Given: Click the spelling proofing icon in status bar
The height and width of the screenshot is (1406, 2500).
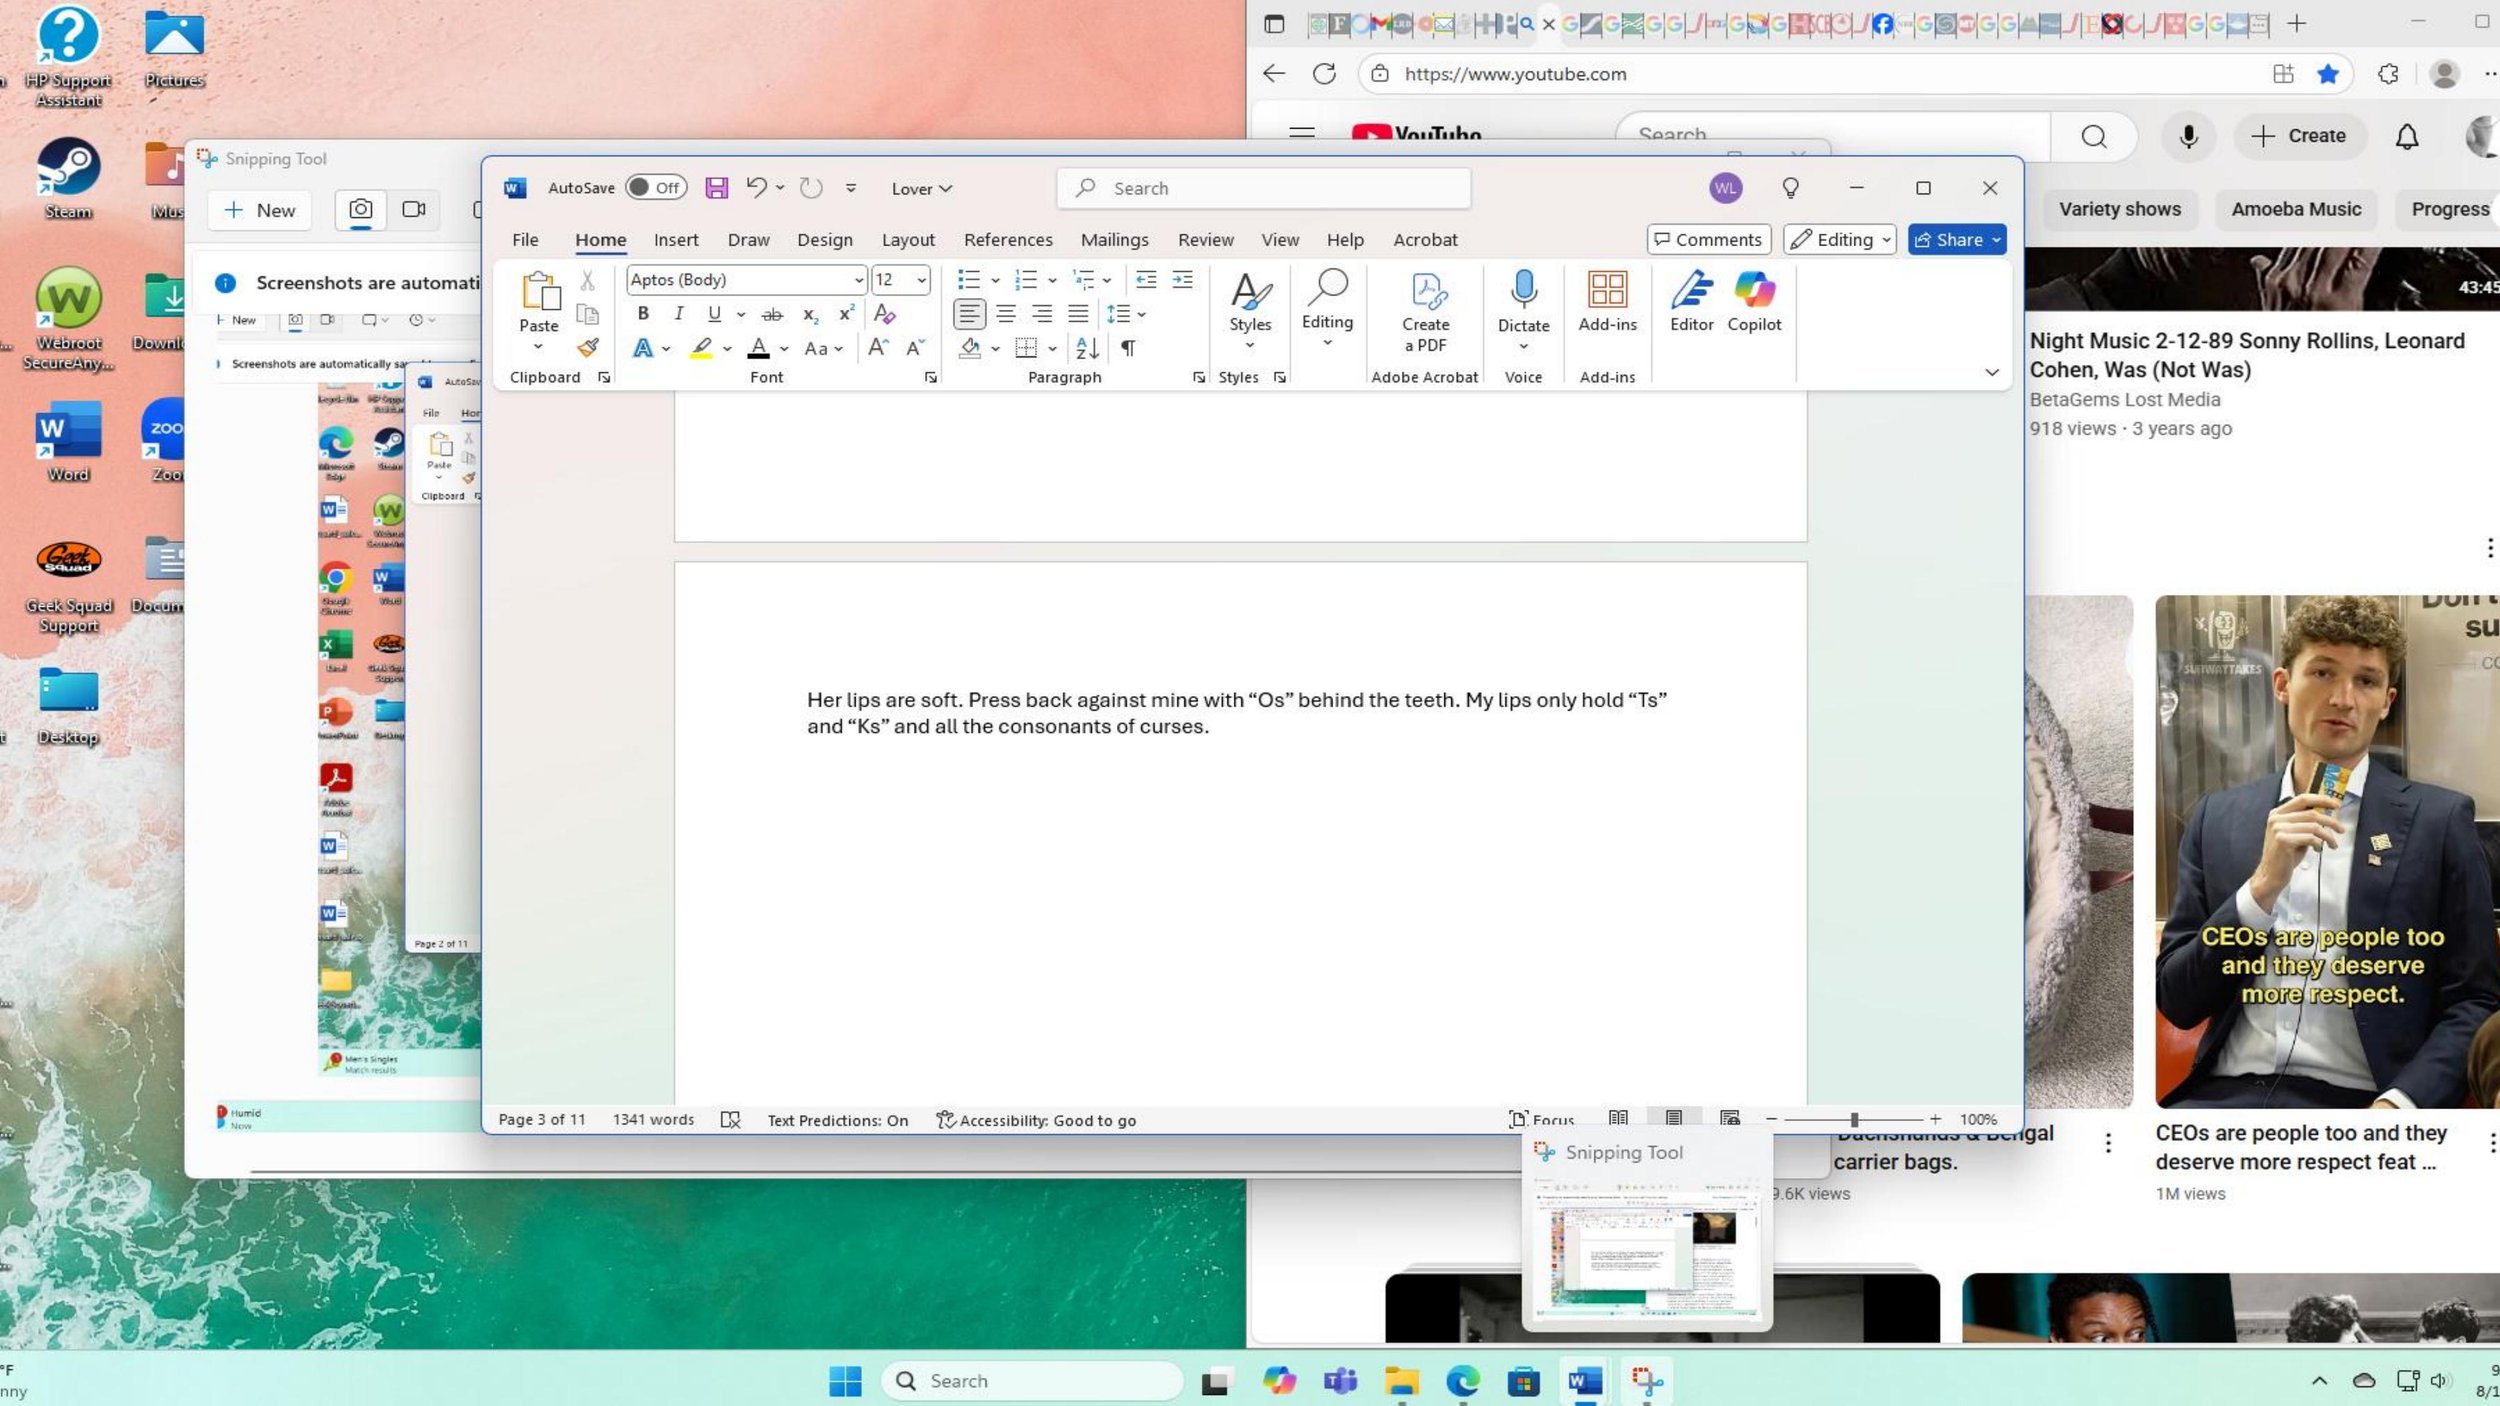Looking at the screenshot, I should click(x=730, y=1120).
